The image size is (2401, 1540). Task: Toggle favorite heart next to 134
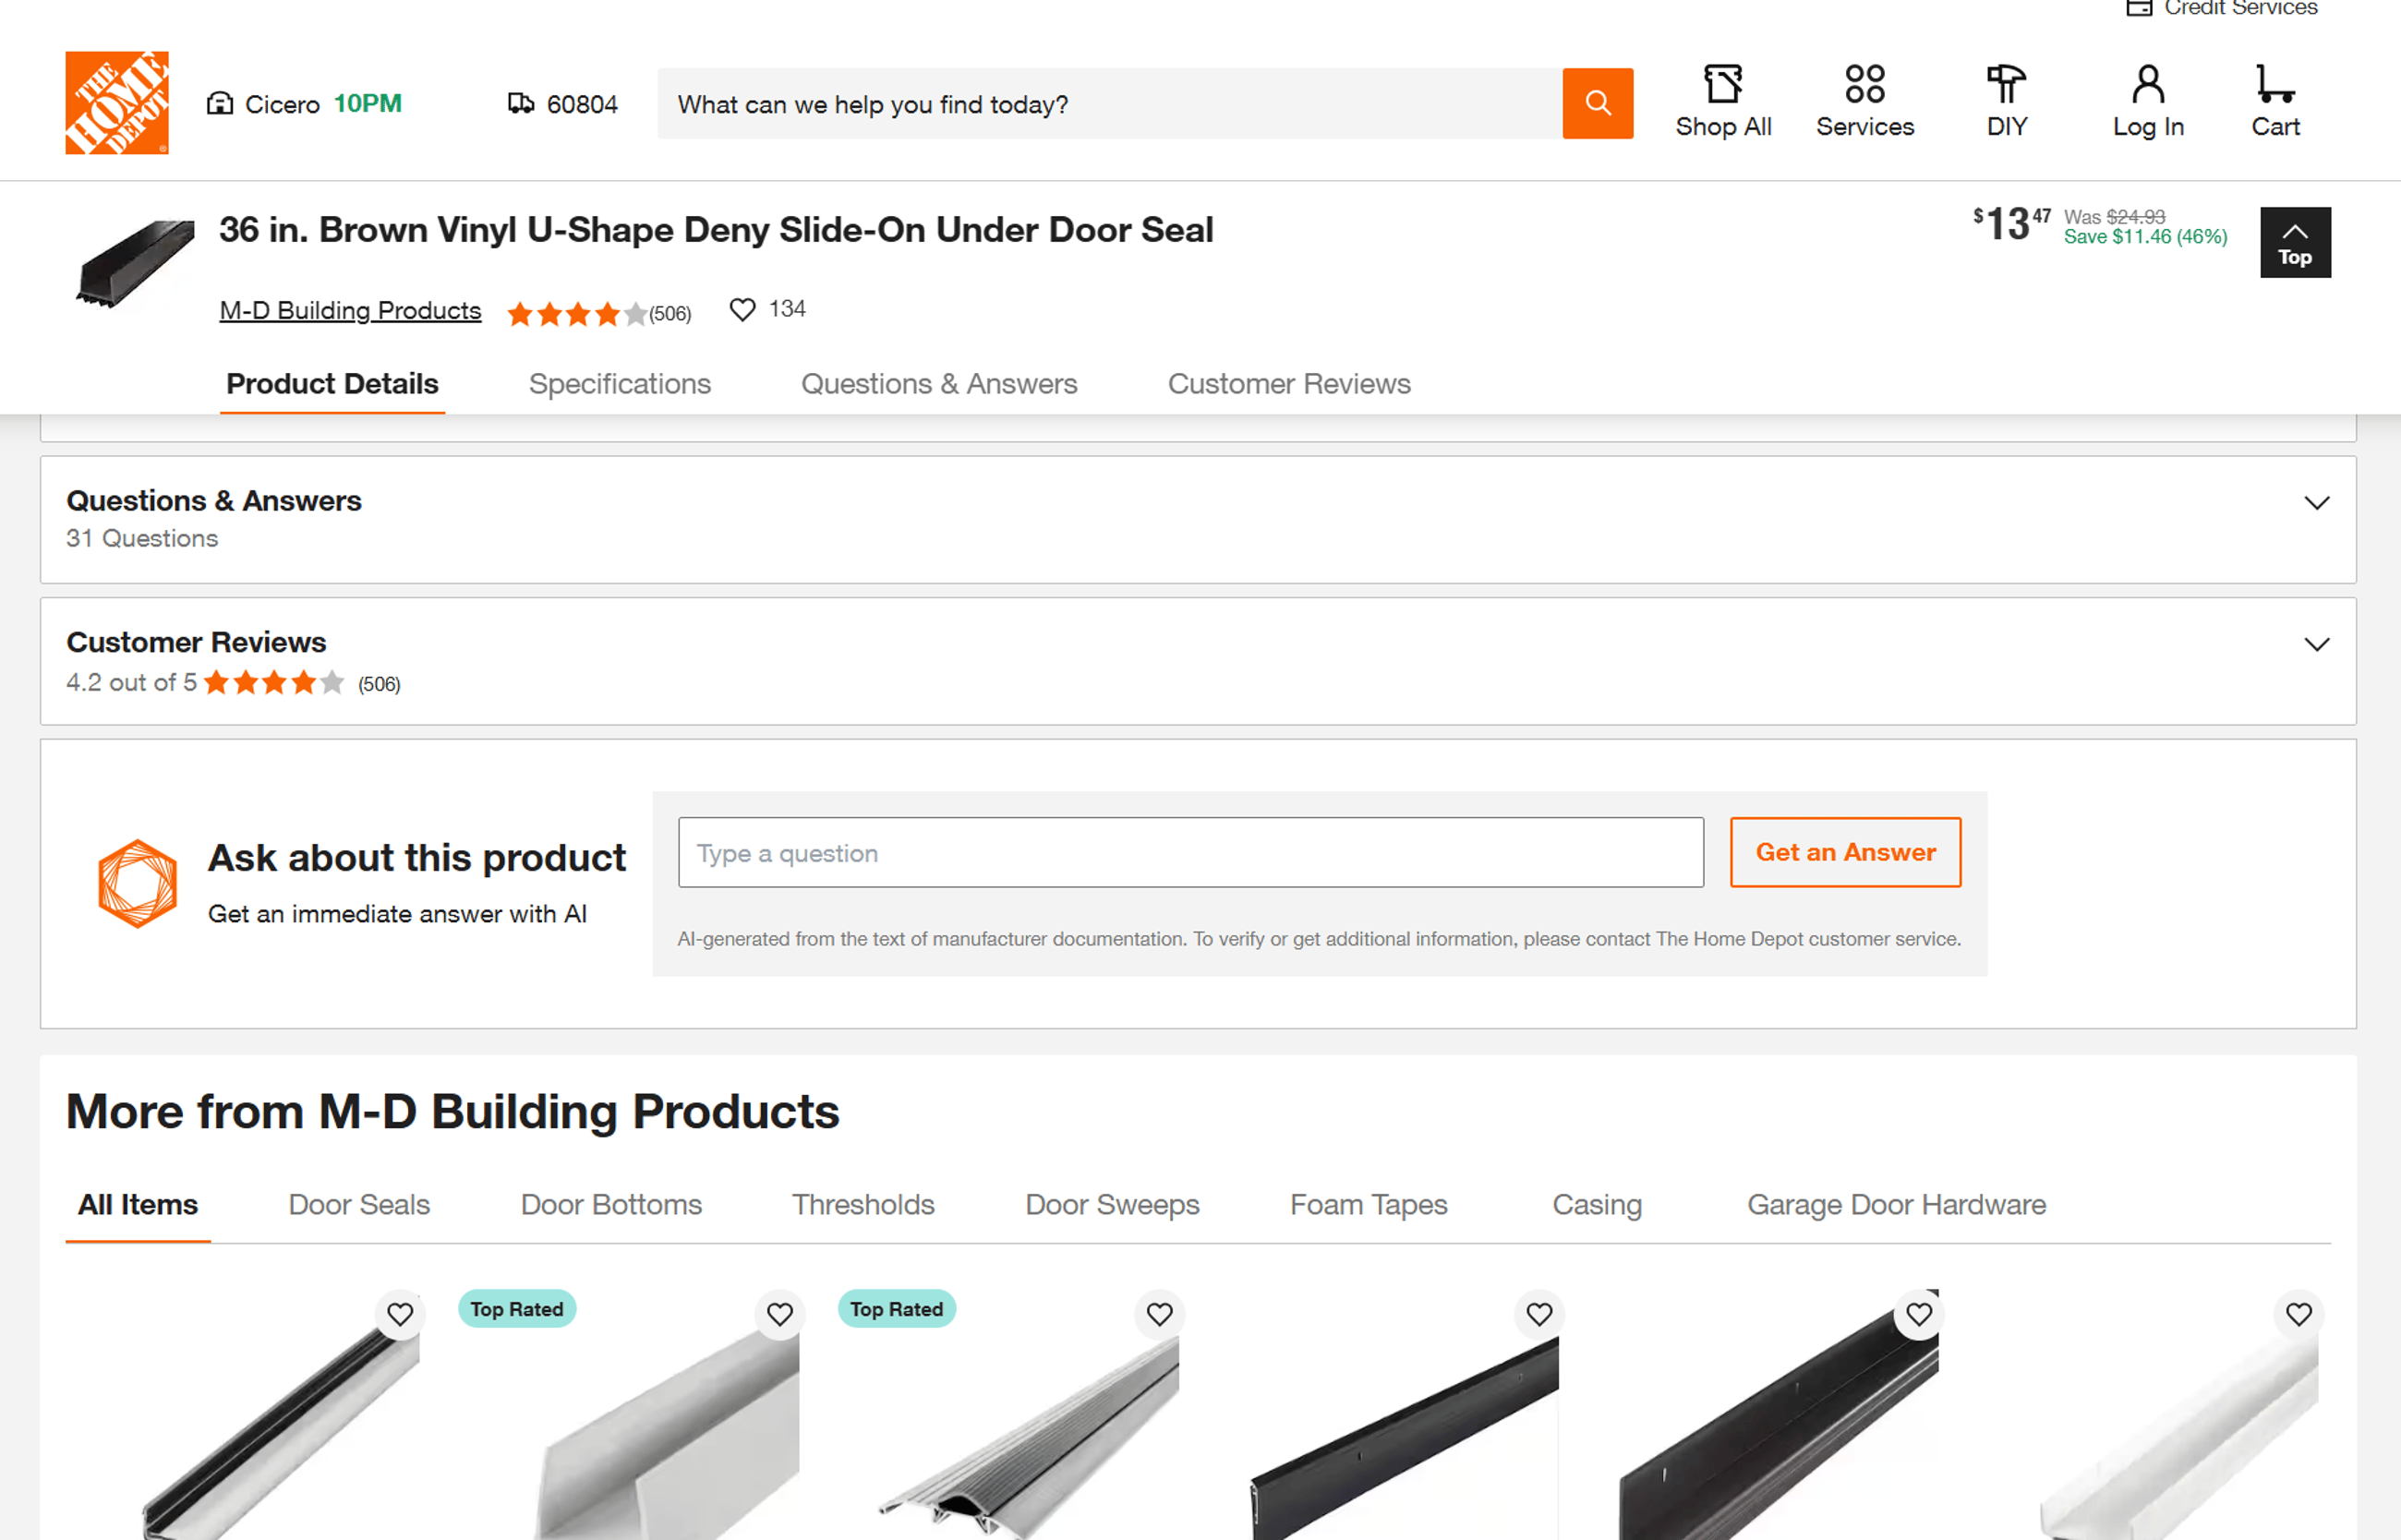tap(742, 310)
